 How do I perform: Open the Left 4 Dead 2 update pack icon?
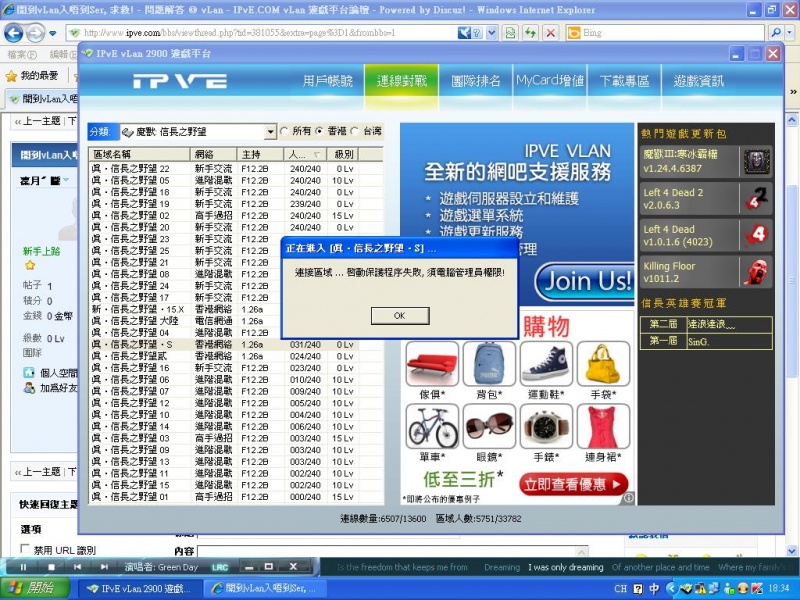(757, 199)
